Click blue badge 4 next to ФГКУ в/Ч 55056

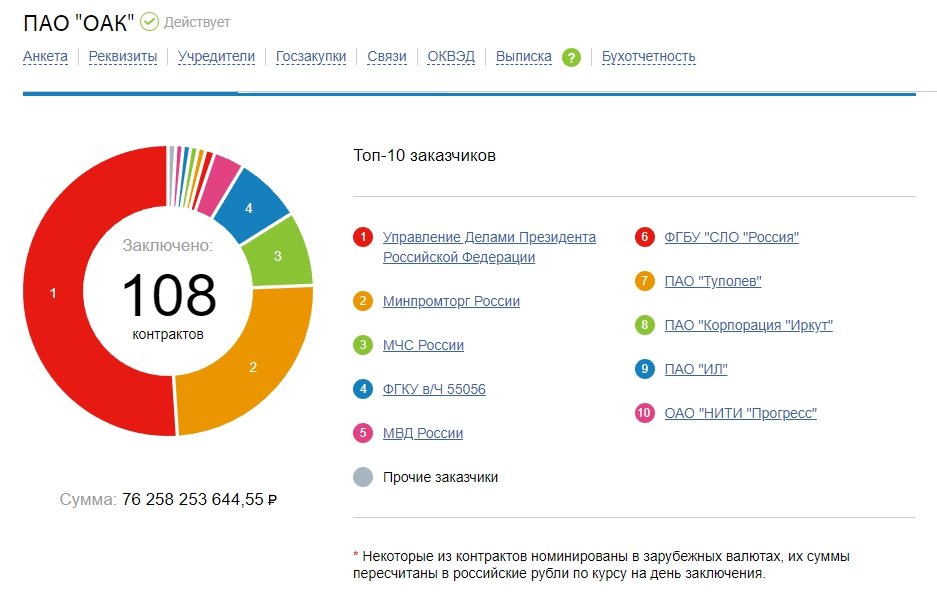coord(363,389)
